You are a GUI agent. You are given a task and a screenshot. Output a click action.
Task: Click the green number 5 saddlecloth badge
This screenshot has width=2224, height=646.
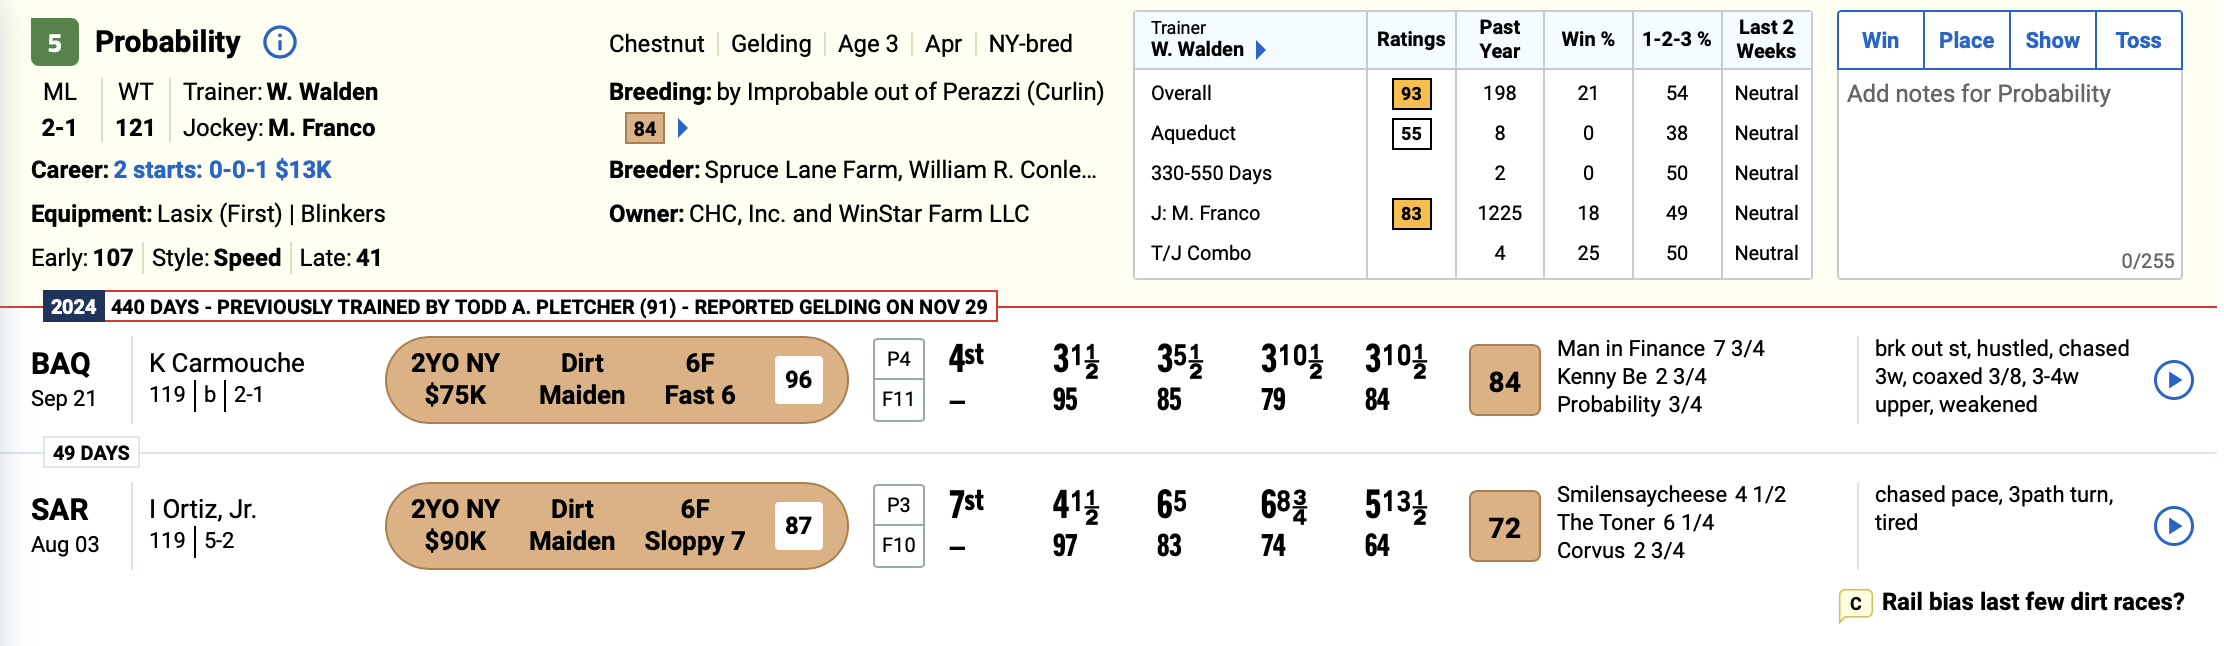click(55, 43)
